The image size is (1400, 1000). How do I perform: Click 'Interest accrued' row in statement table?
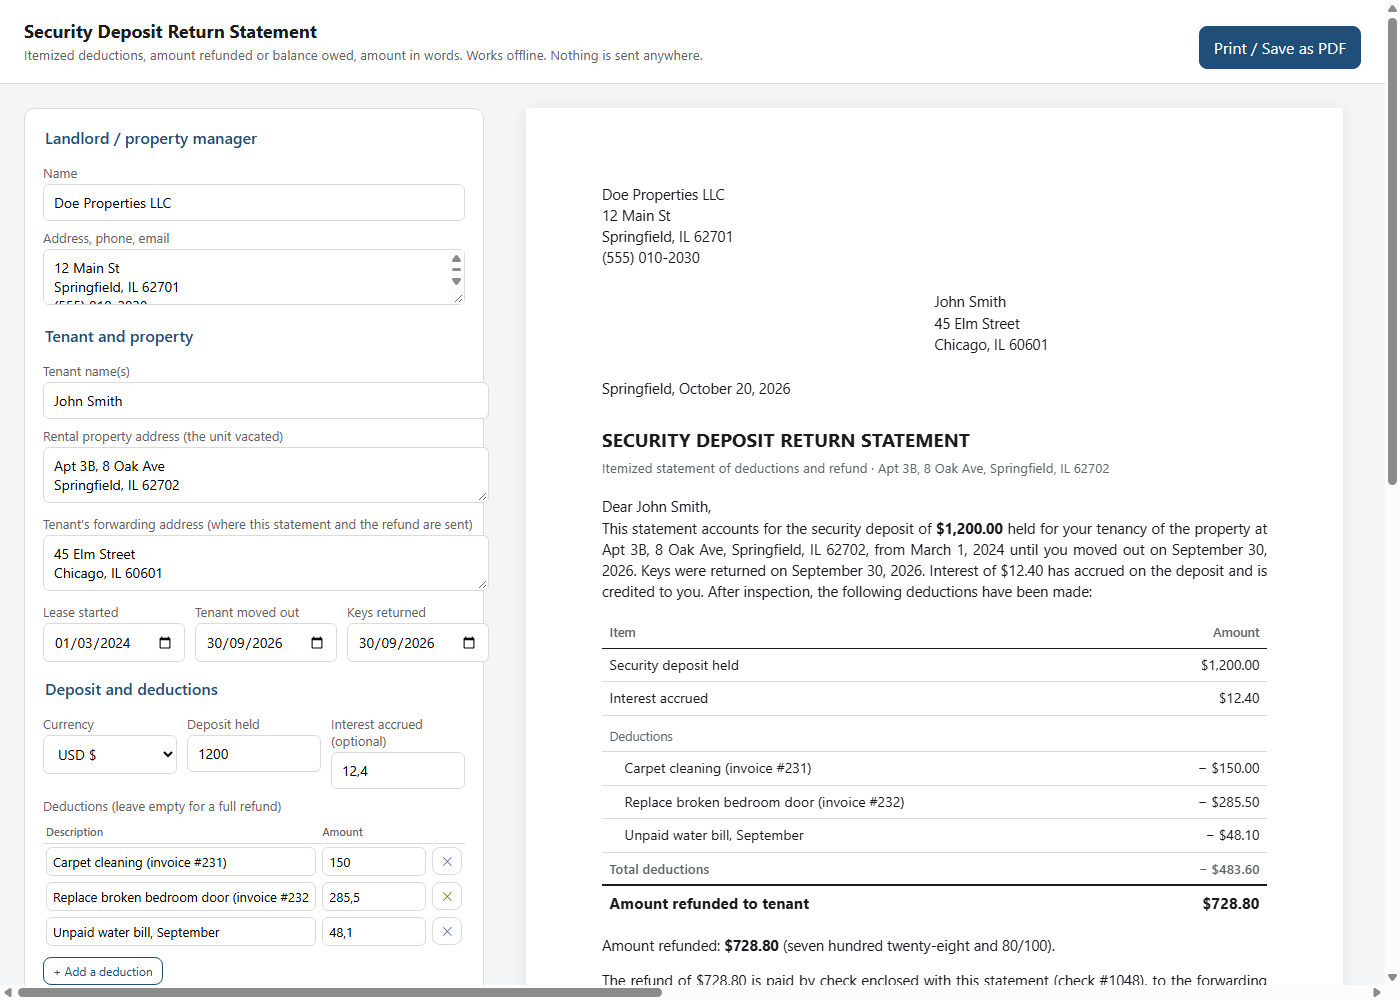pos(934,699)
